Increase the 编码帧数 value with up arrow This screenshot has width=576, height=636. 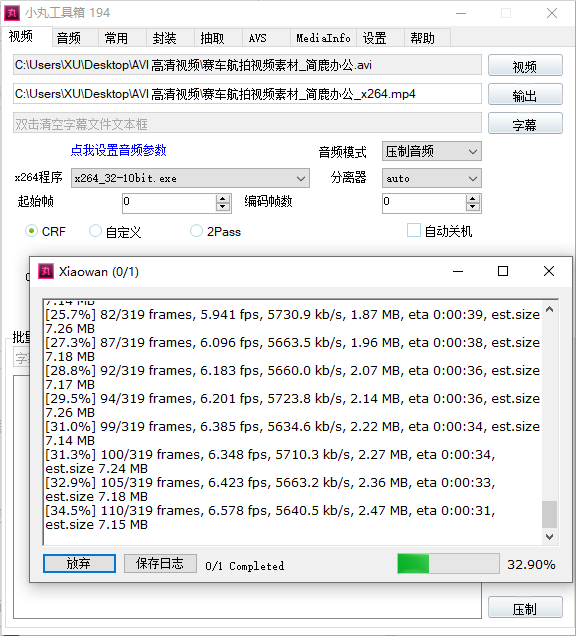click(473, 198)
